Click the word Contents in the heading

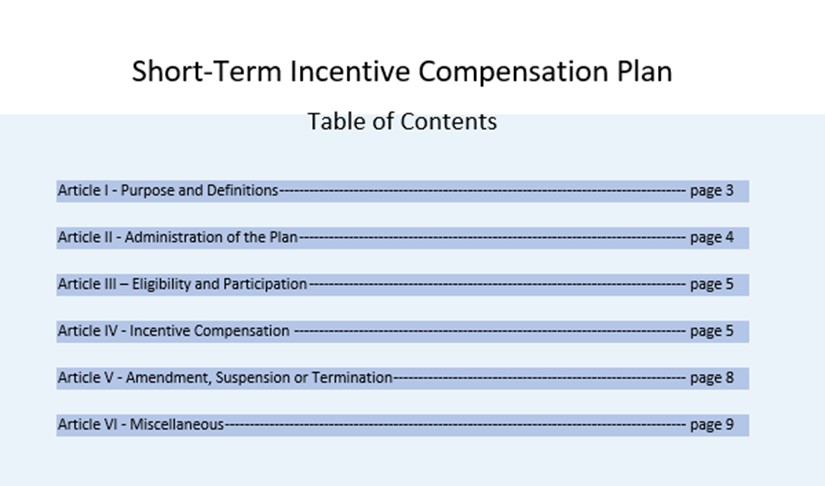[x=448, y=122]
